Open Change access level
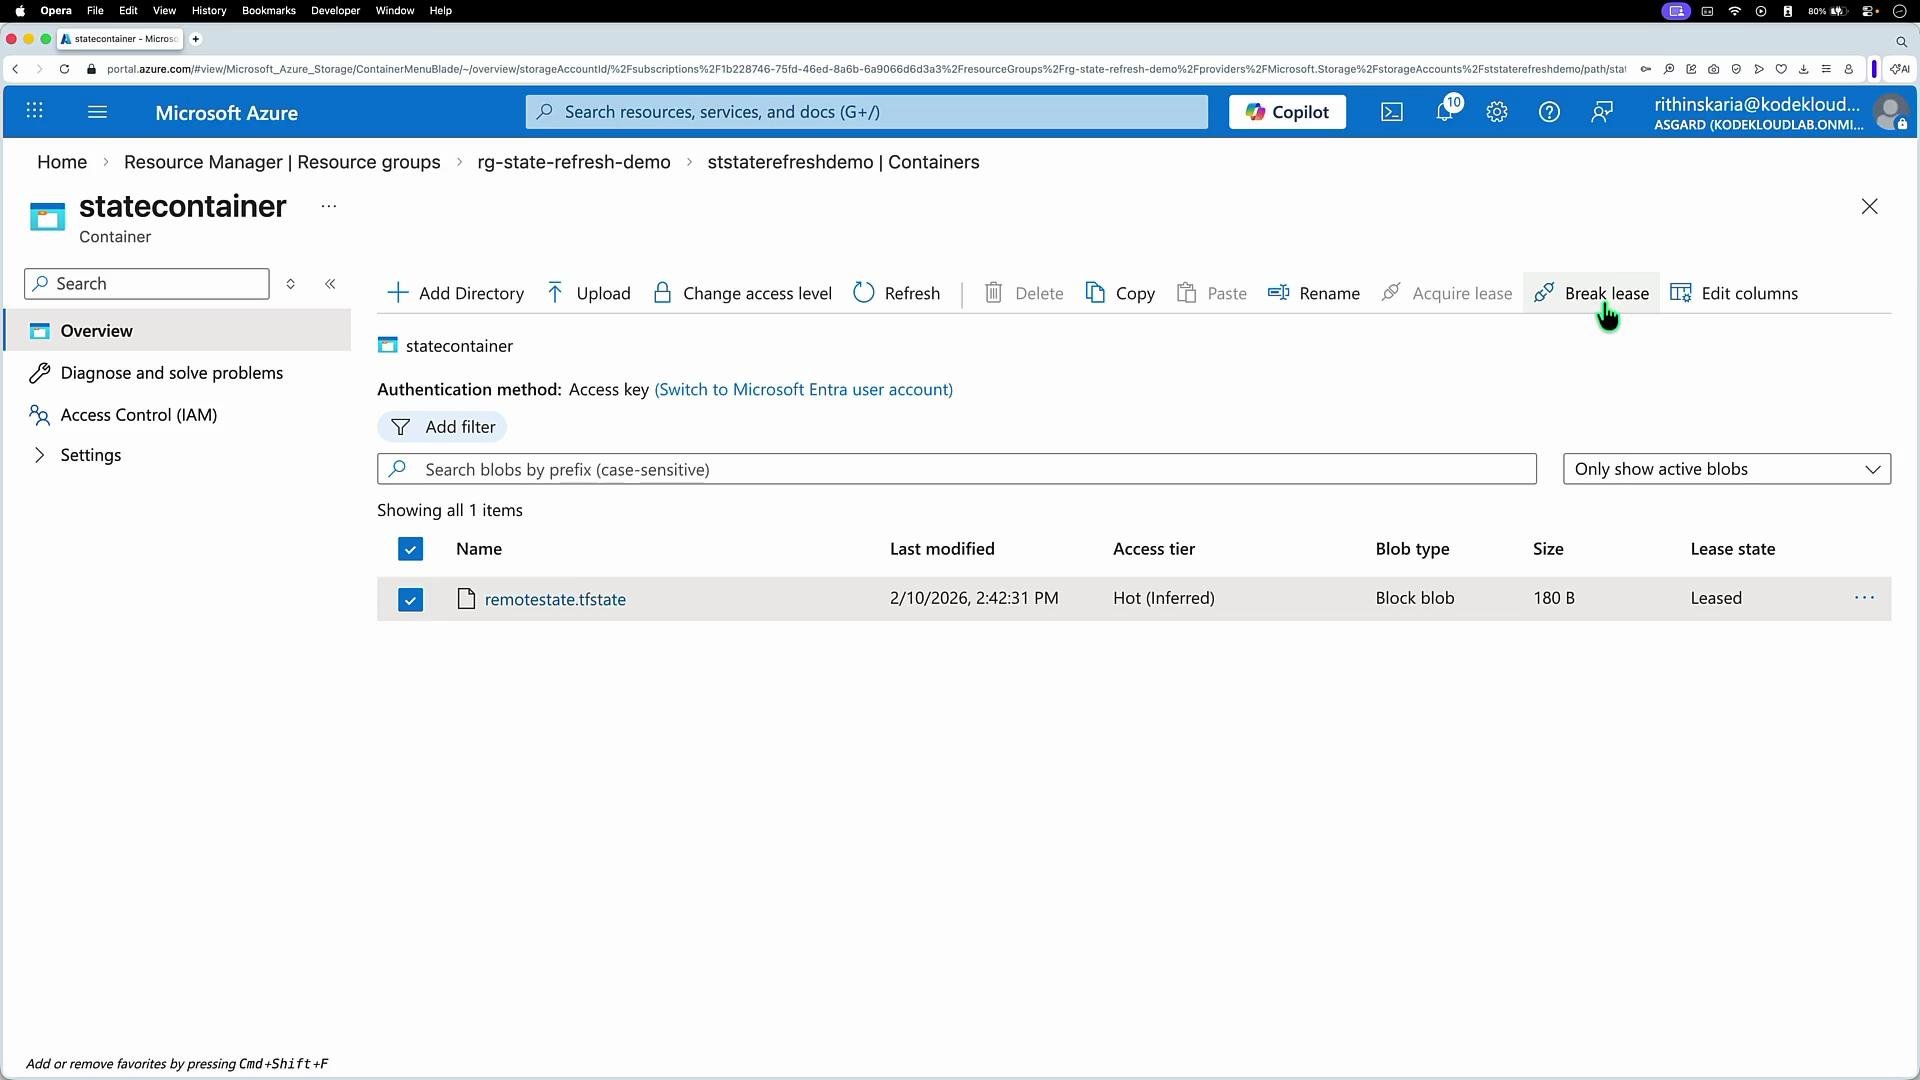 (742, 293)
